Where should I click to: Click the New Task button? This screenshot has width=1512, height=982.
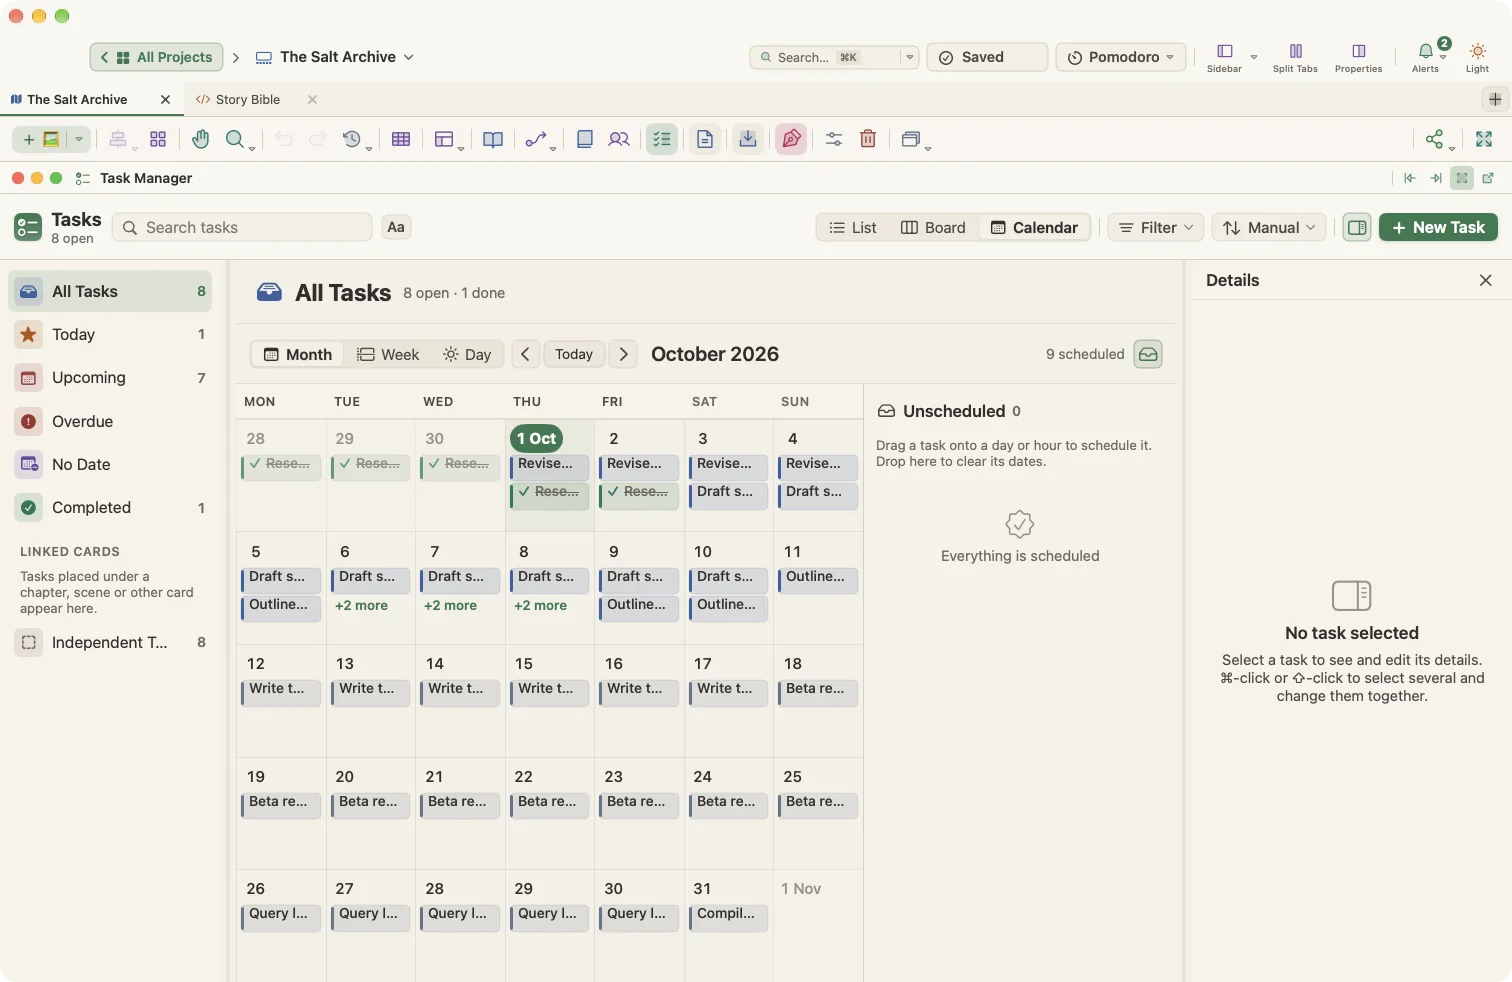(x=1438, y=227)
